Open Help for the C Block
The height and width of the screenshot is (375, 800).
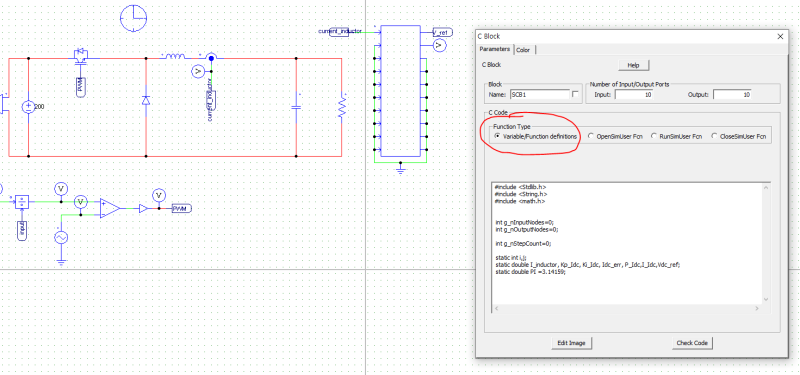click(x=633, y=65)
